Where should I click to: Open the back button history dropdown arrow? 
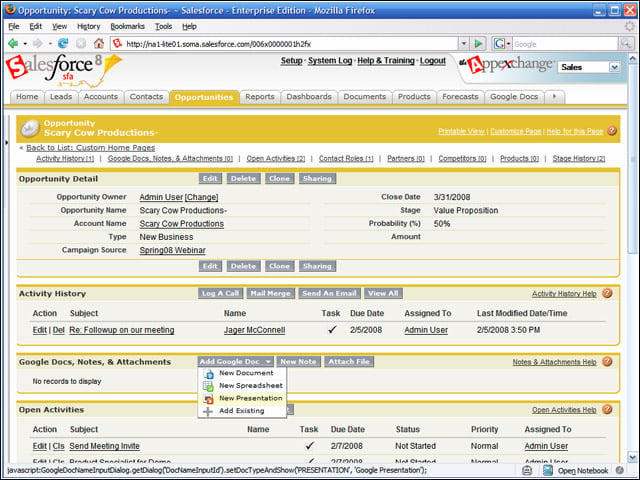25,44
